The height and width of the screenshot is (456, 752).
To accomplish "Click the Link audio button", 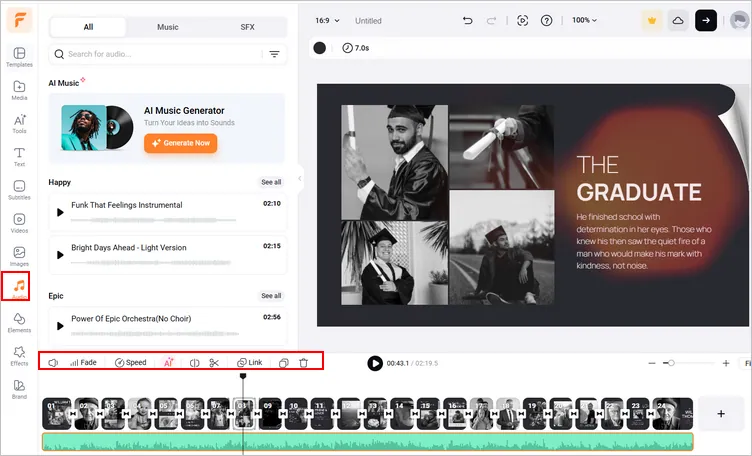I will click(x=250, y=362).
